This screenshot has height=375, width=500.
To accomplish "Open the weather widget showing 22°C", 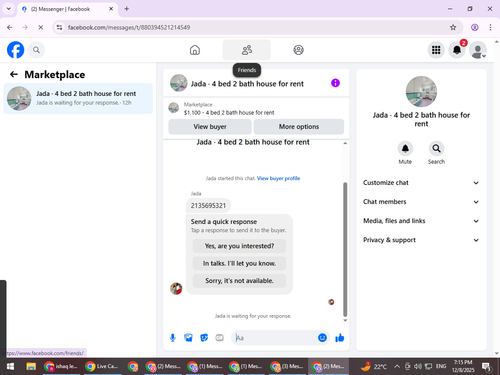I will click(x=374, y=367).
